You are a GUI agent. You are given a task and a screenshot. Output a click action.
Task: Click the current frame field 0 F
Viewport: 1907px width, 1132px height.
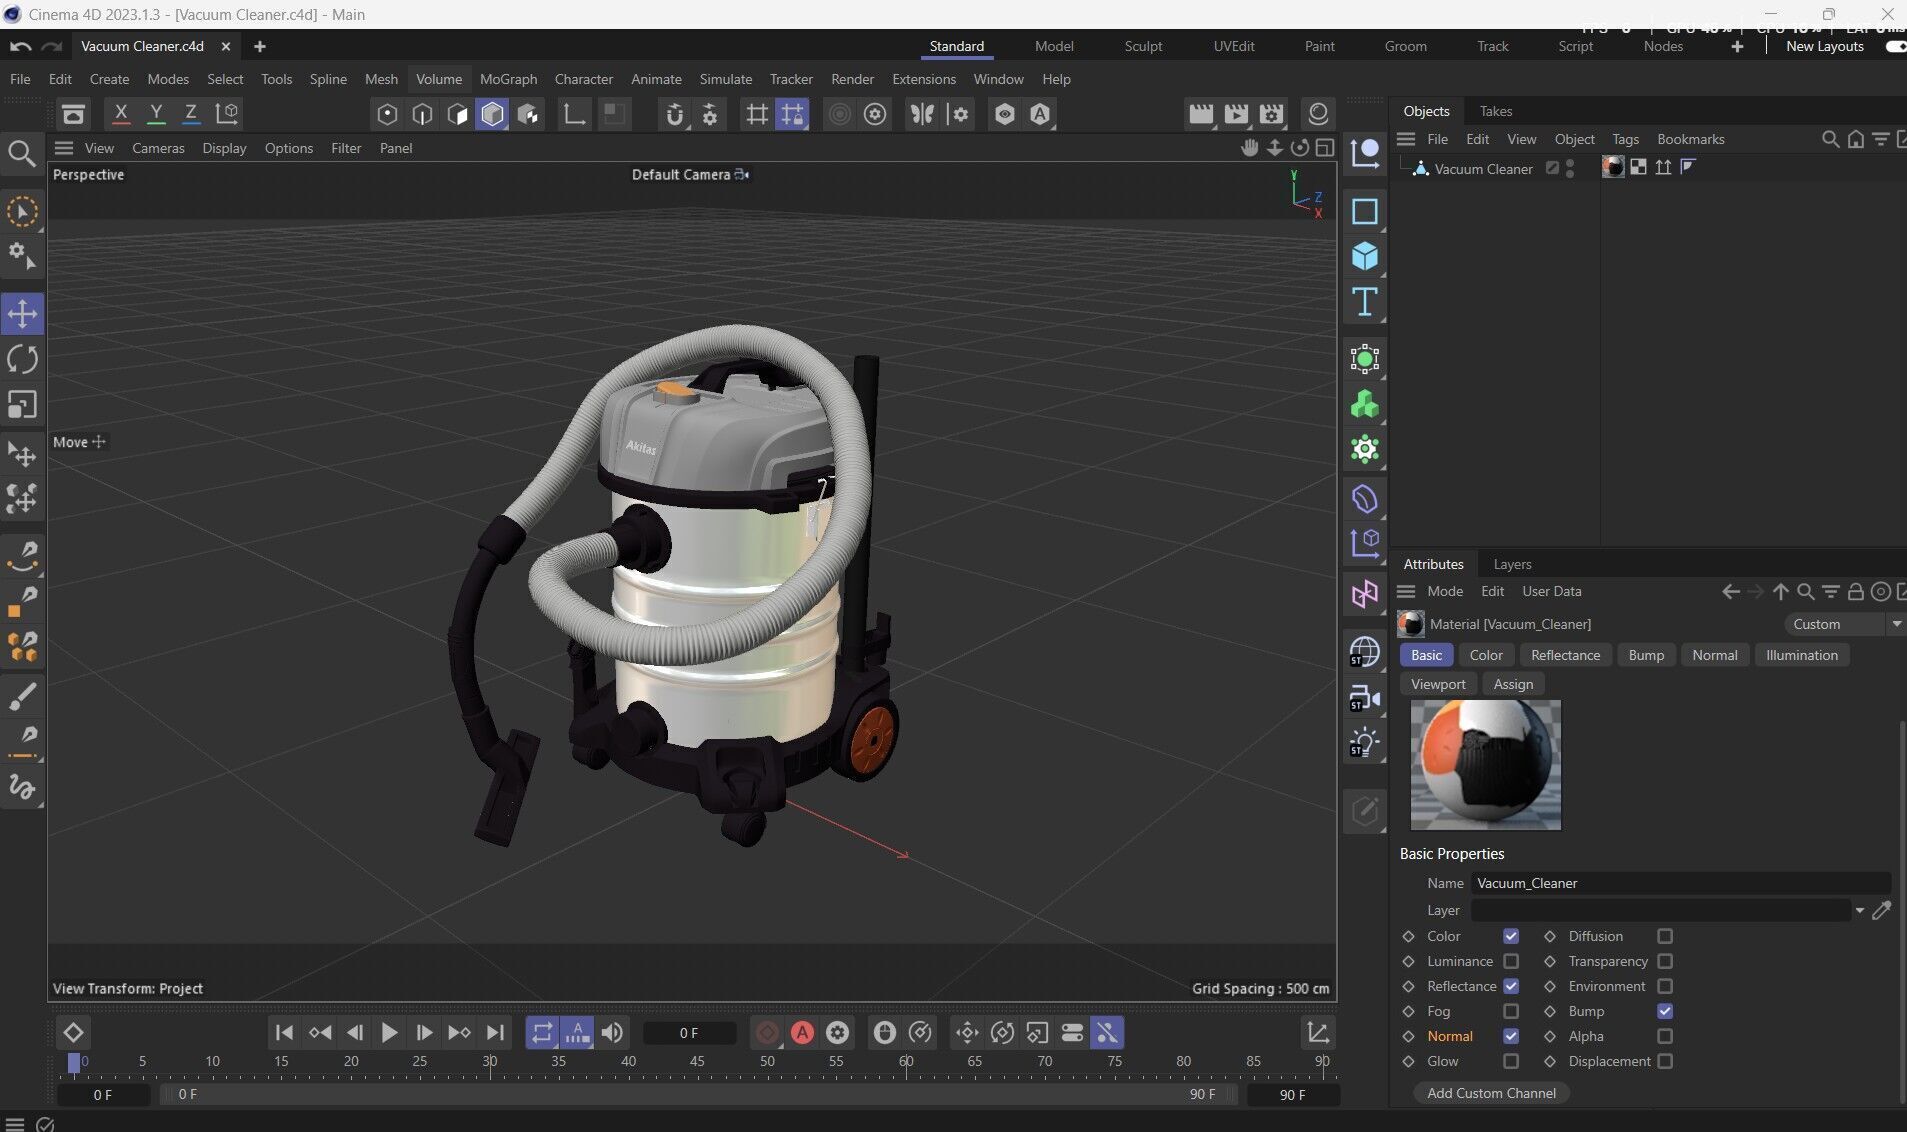[x=689, y=1033]
